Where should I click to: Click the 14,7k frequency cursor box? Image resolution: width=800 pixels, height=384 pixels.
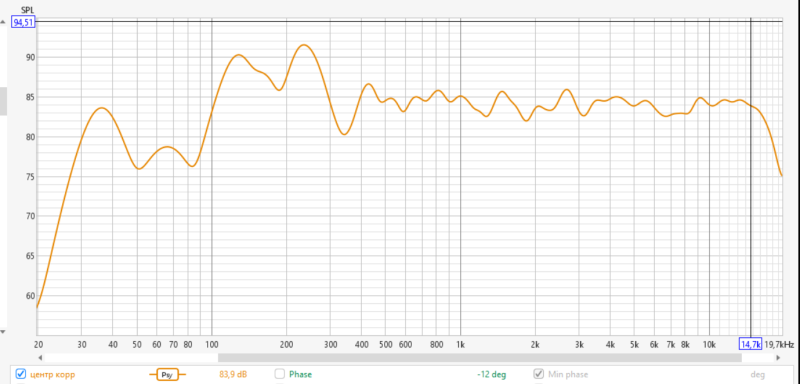tap(751, 344)
